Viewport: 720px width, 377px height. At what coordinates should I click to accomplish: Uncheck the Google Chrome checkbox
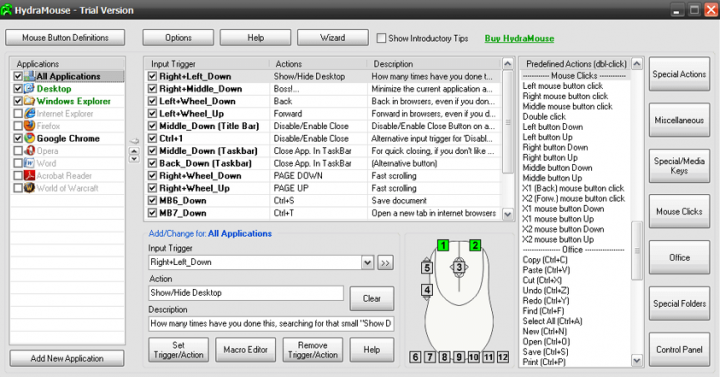click(x=18, y=138)
